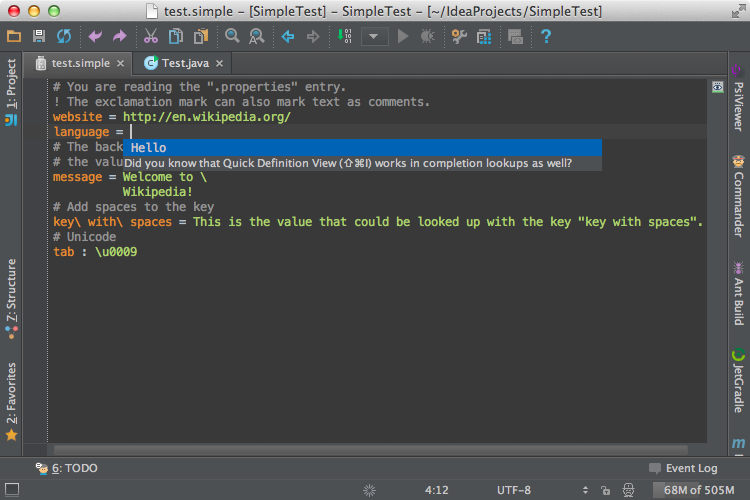
Task: Open the PsiViewer side panel
Action: (738, 98)
